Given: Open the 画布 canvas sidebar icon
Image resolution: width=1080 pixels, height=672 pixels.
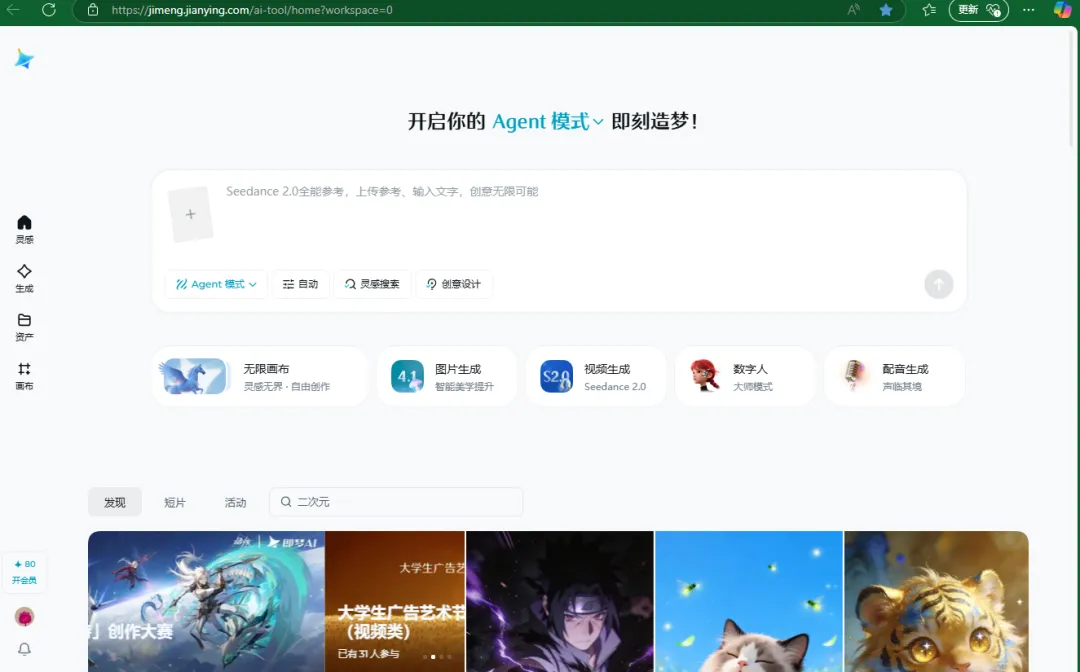Looking at the screenshot, I should [x=24, y=377].
